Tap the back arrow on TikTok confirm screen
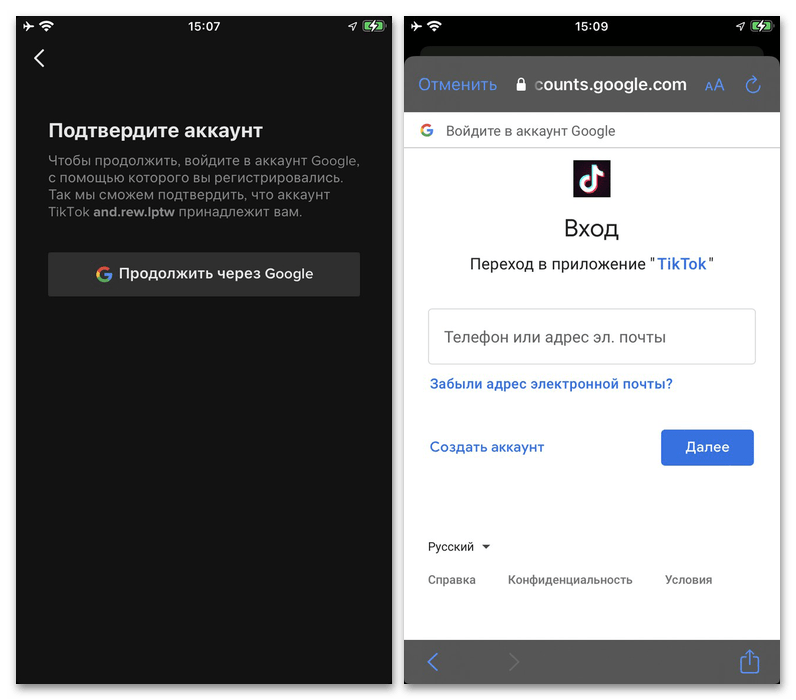This screenshot has width=796, height=700. point(39,58)
